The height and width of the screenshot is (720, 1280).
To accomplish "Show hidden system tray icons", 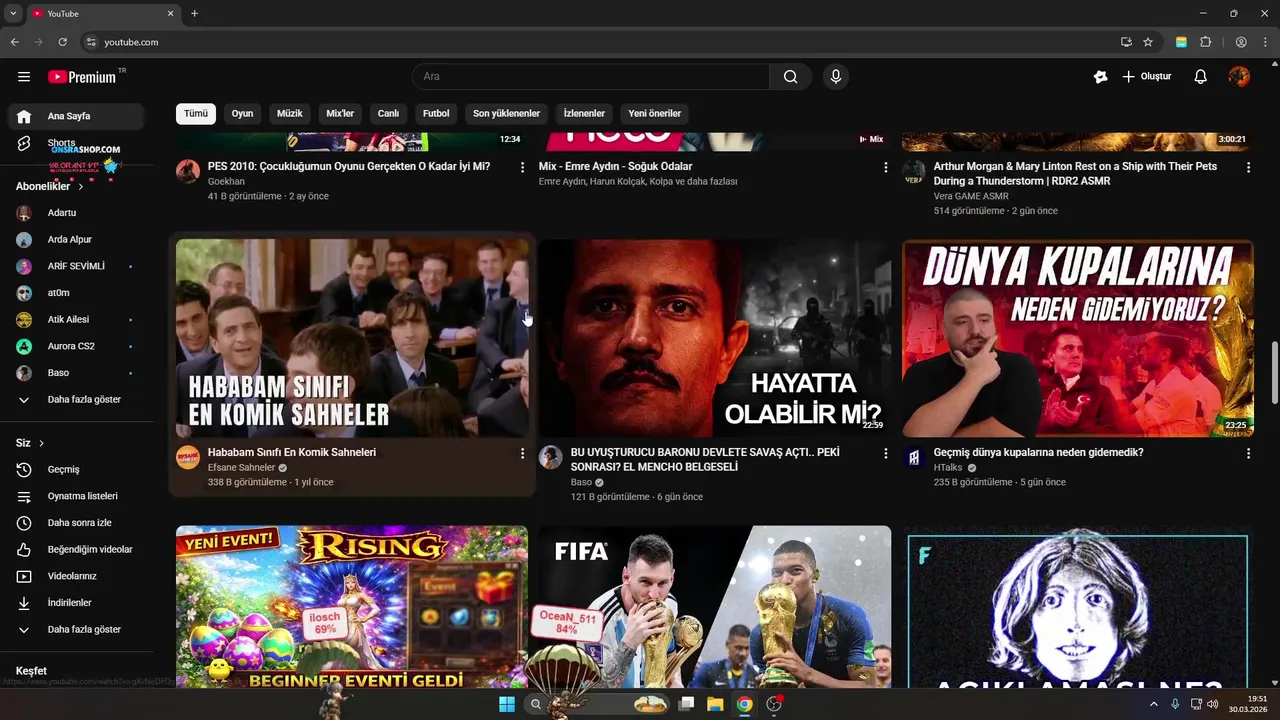I will [1153, 704].
